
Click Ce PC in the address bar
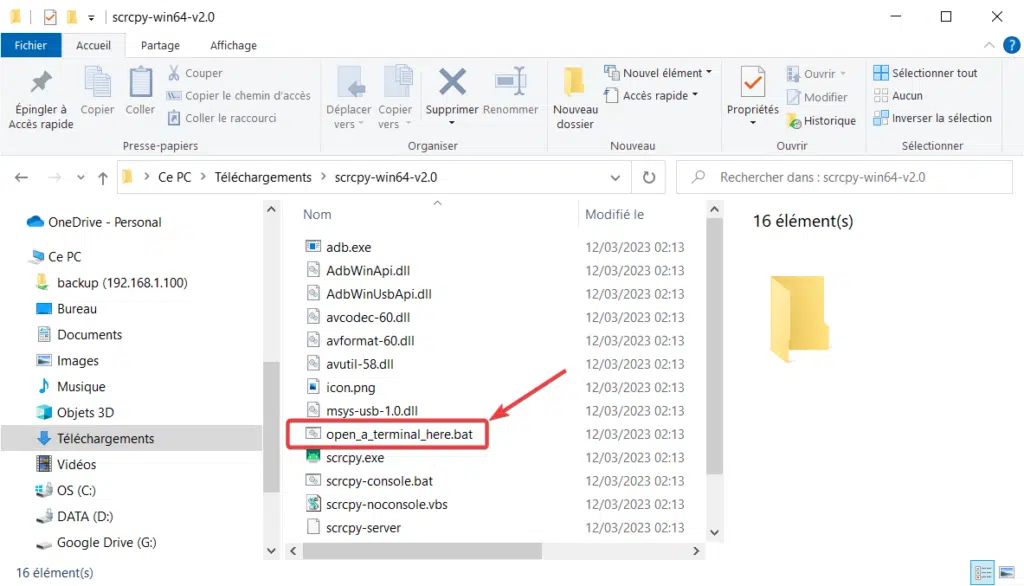point(174,177)
